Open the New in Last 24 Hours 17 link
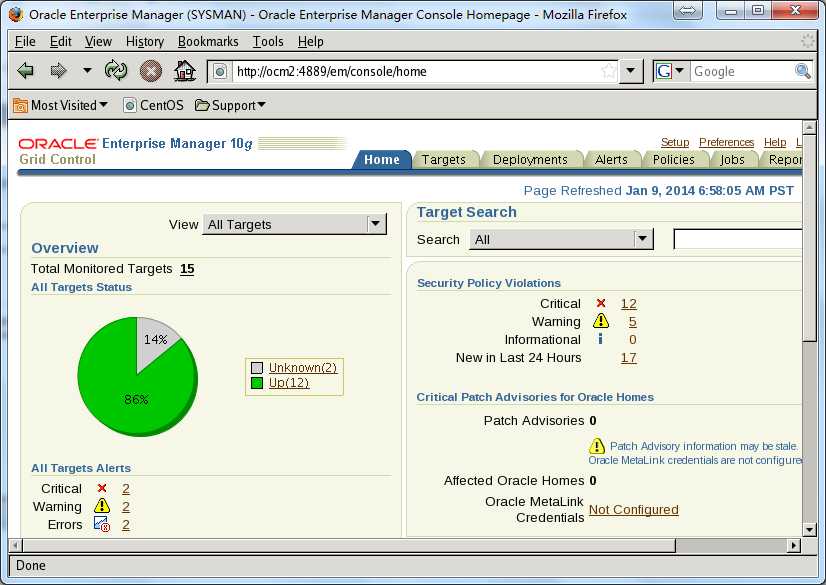826x585 pixels. click(628, 358)
